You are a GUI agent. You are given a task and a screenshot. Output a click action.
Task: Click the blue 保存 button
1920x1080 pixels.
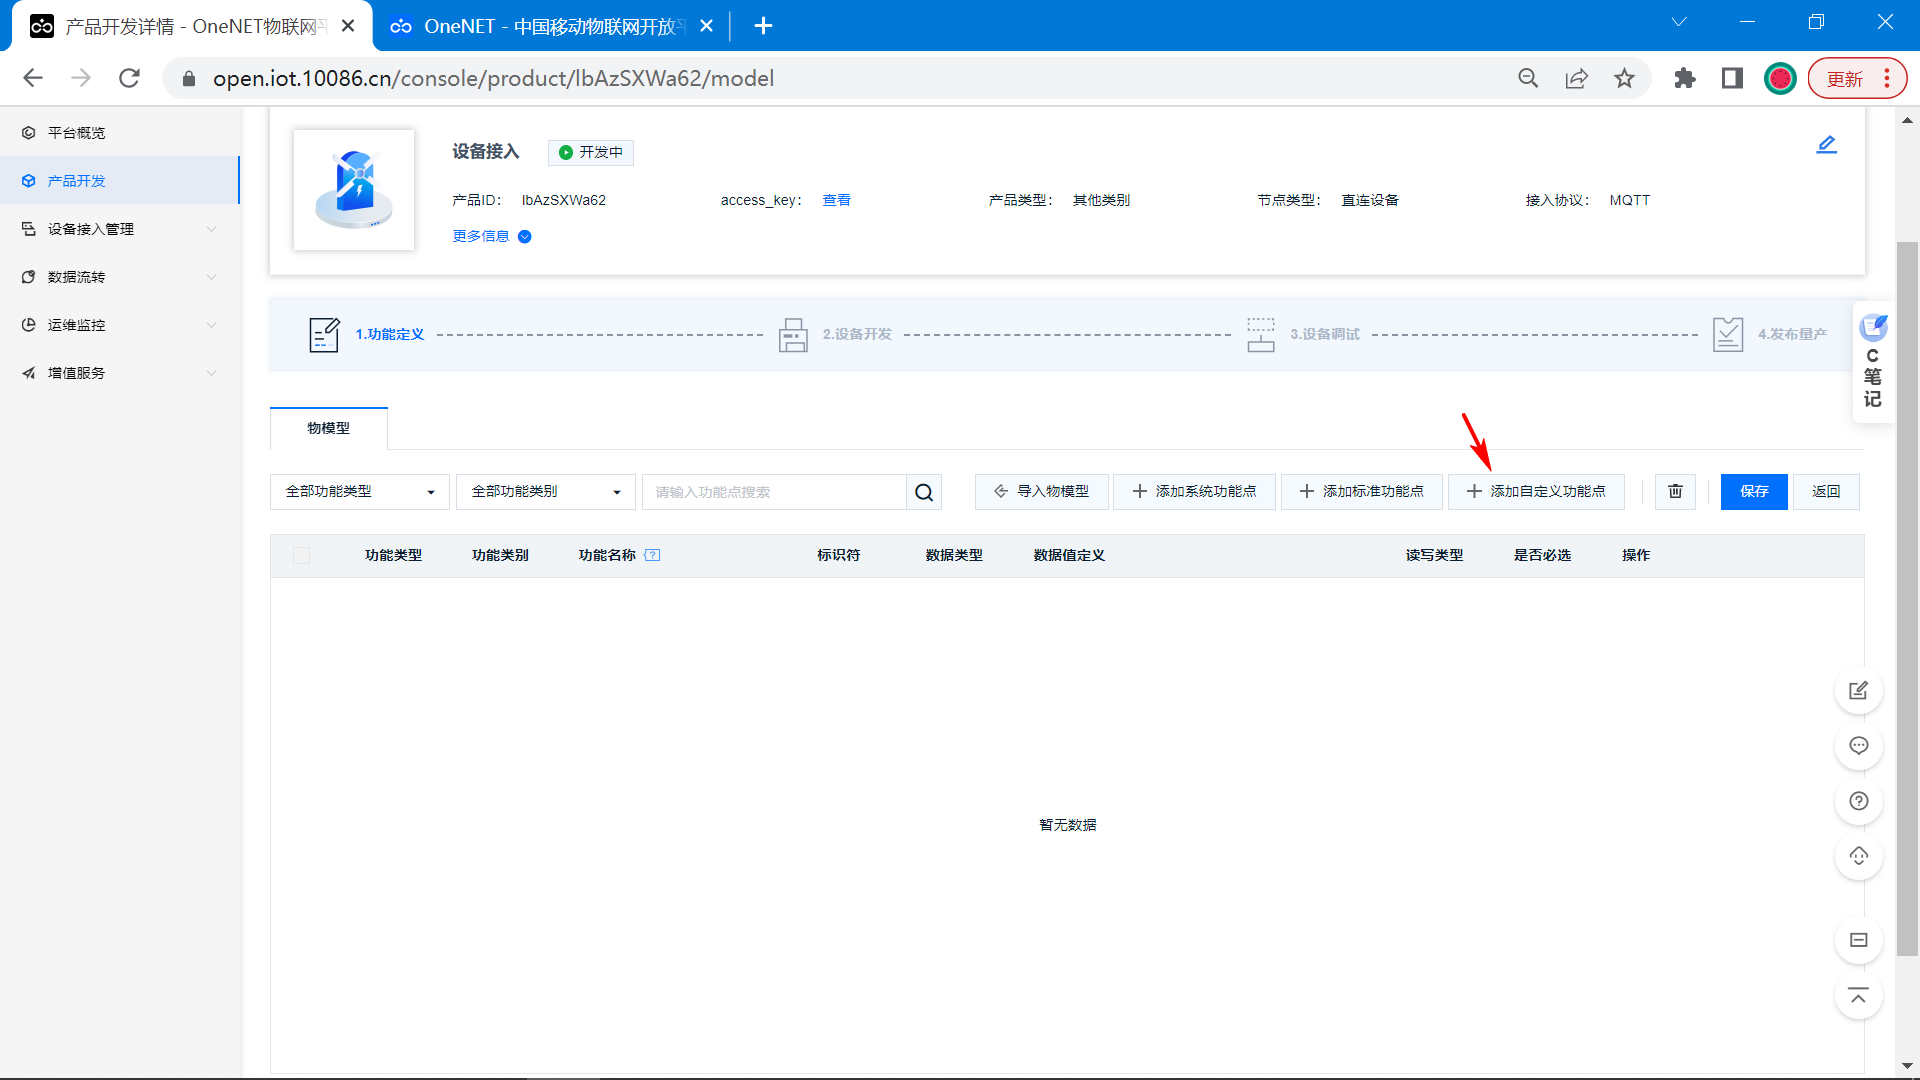(x=1753, y=491)
